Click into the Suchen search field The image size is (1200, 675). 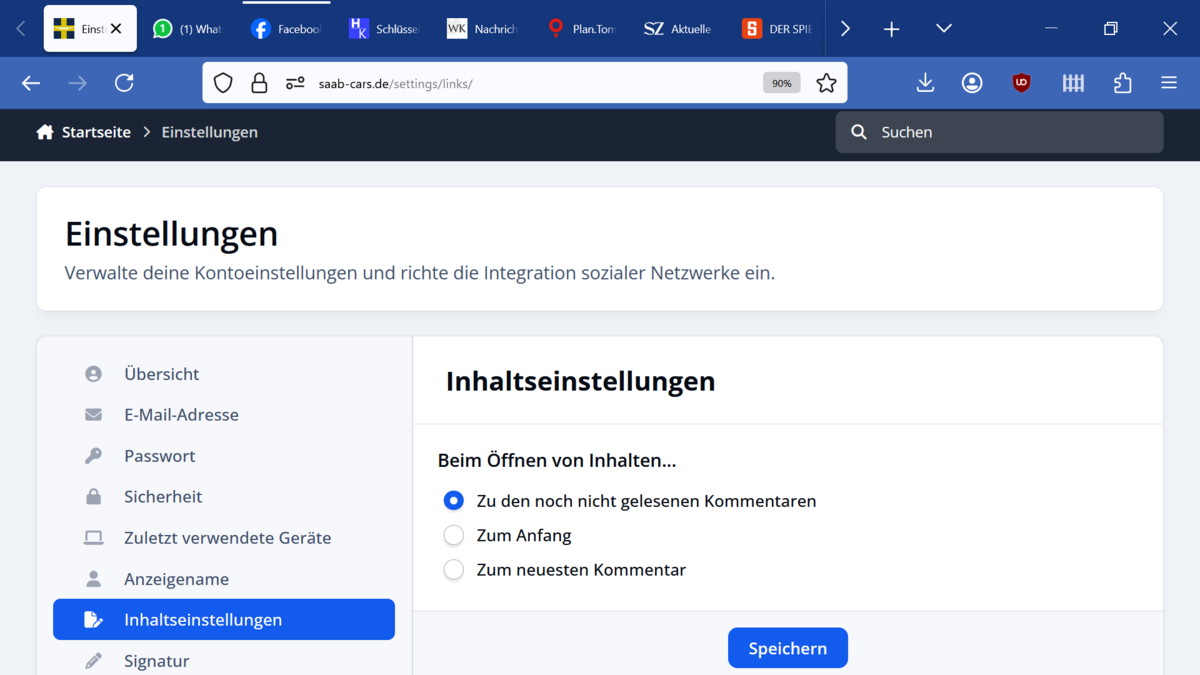[x=1000, y=132]
